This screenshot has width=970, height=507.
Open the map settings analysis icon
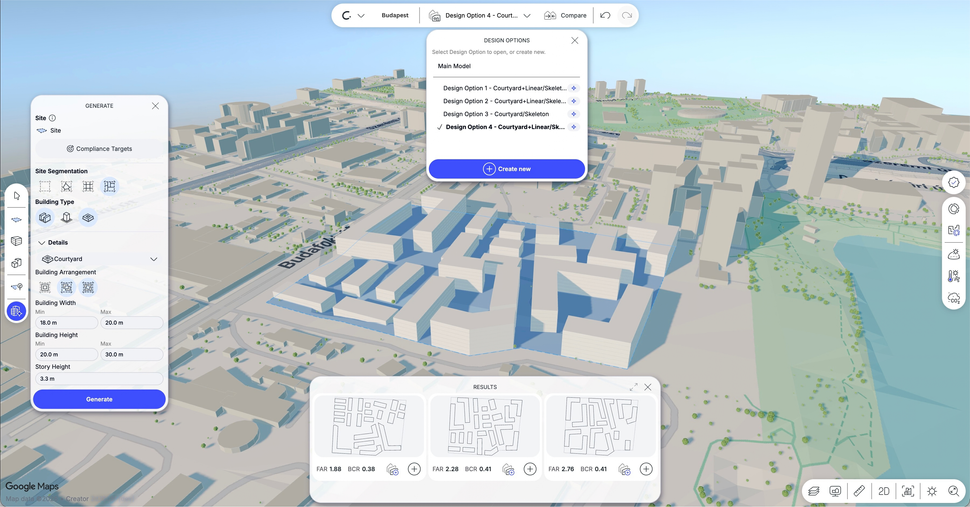point(954,231)
